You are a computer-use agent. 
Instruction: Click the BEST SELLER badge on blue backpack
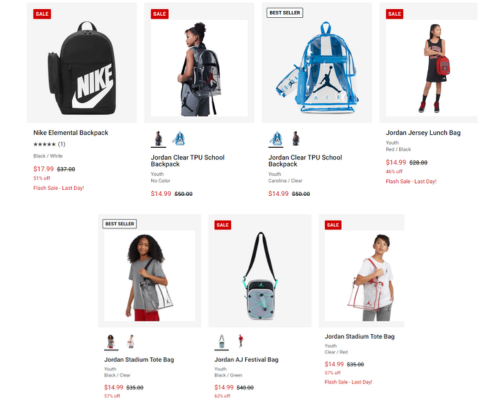coord(285,13)
